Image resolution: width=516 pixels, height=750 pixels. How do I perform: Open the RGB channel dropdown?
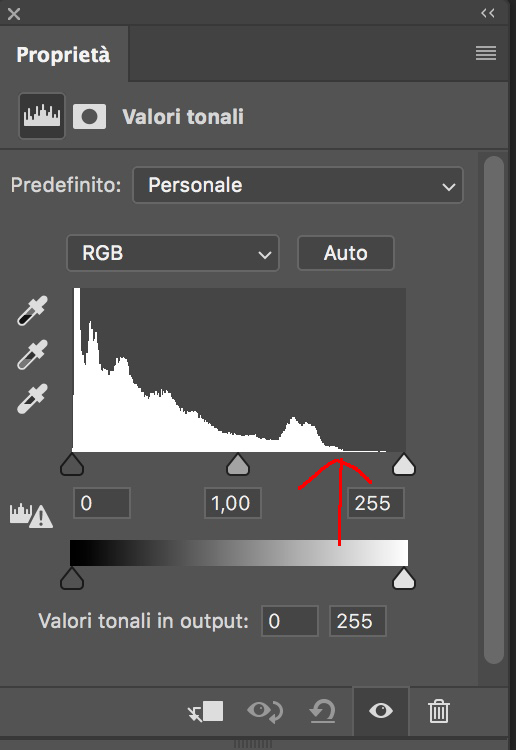click(x=173, y=253)
